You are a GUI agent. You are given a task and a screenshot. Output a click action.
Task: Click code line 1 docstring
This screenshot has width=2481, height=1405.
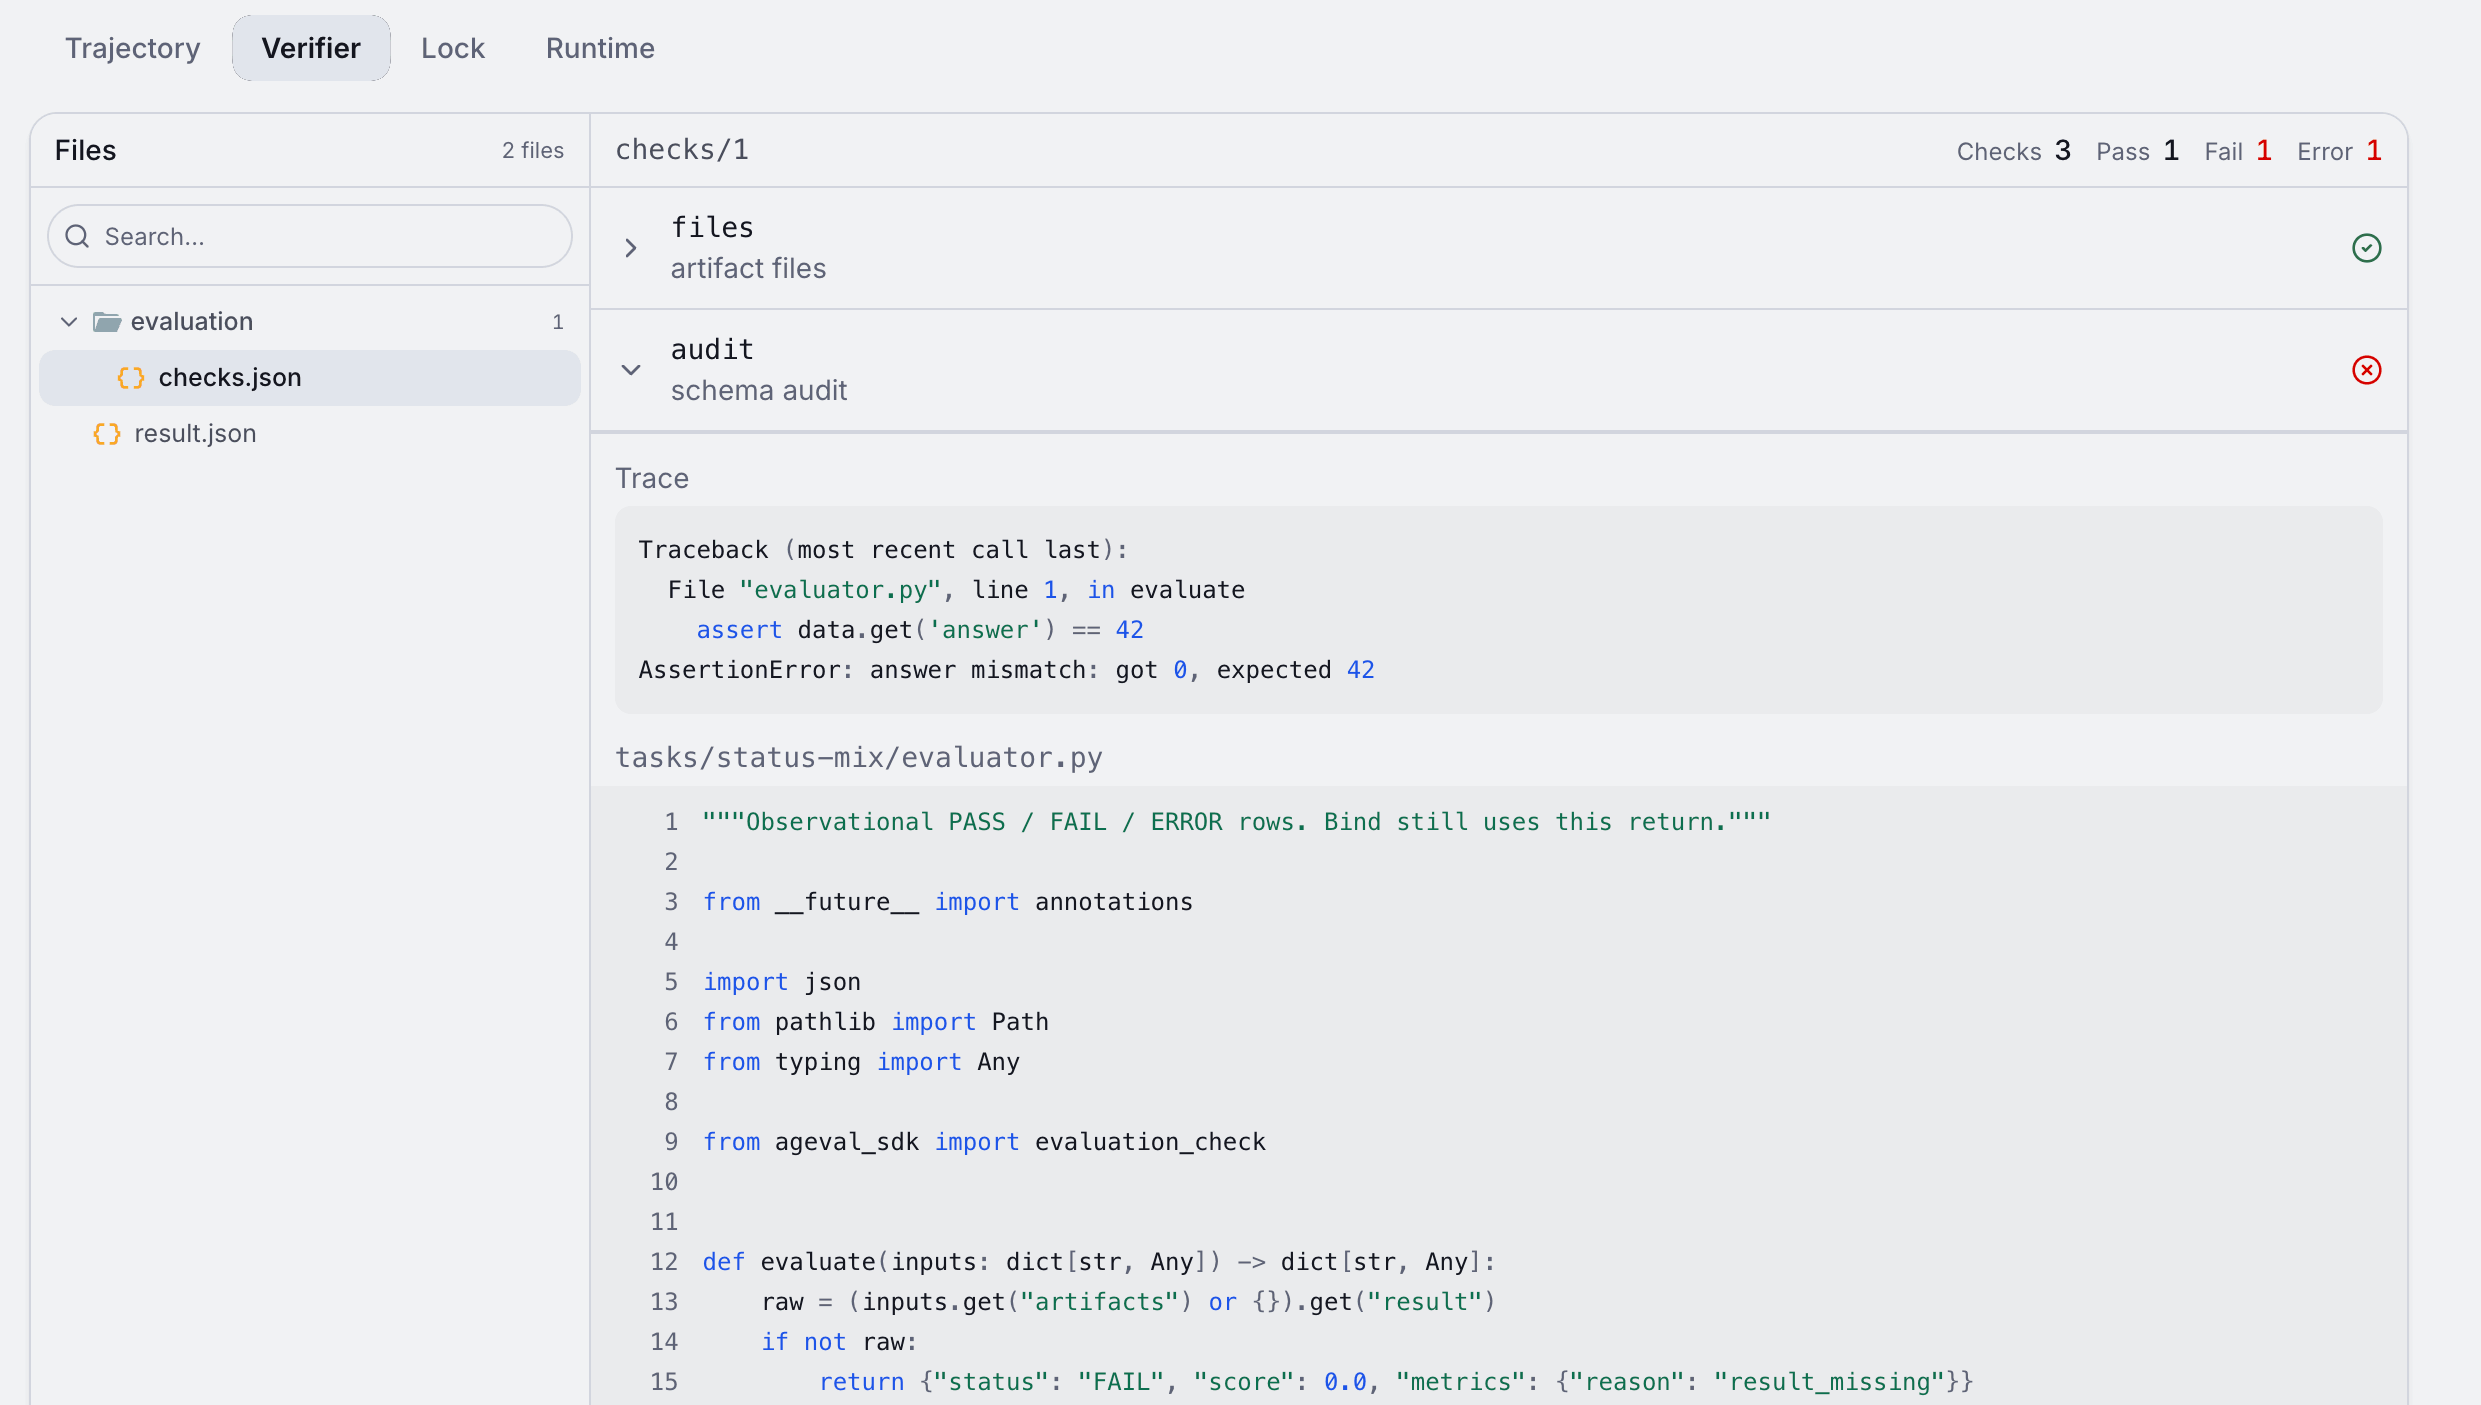coord(1236,822)
